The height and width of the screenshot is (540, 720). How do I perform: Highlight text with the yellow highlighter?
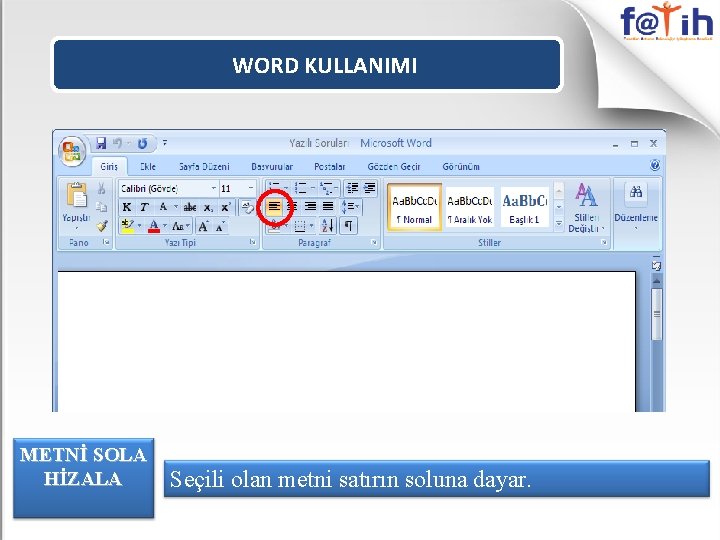(x=127, y=226)
